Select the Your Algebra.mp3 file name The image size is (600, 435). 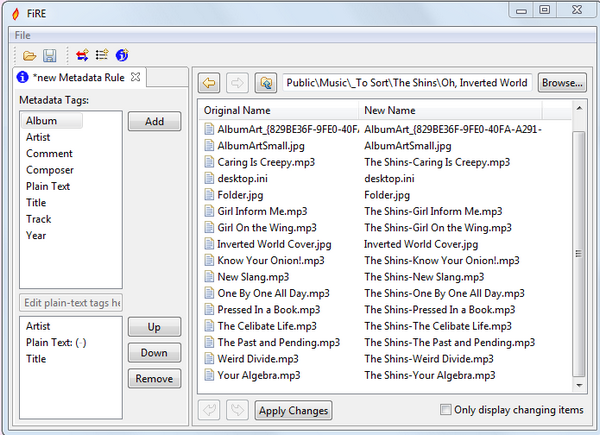259,375
